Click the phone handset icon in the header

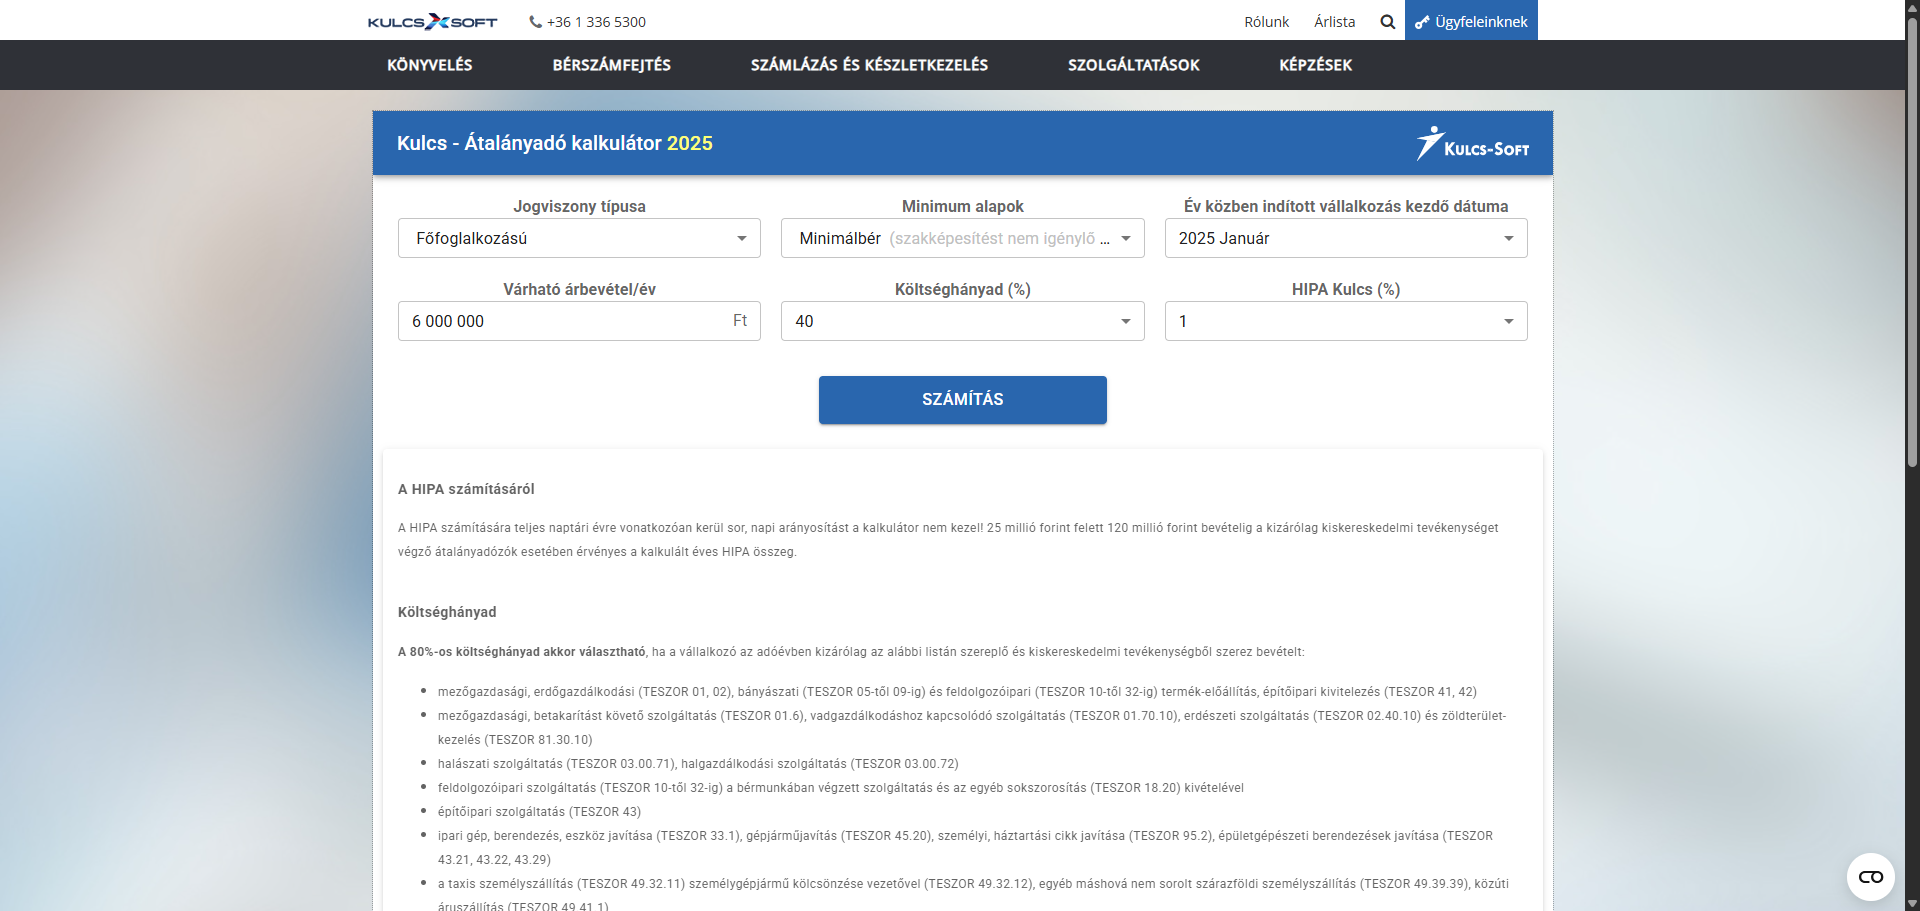click(x=535, y=22)
